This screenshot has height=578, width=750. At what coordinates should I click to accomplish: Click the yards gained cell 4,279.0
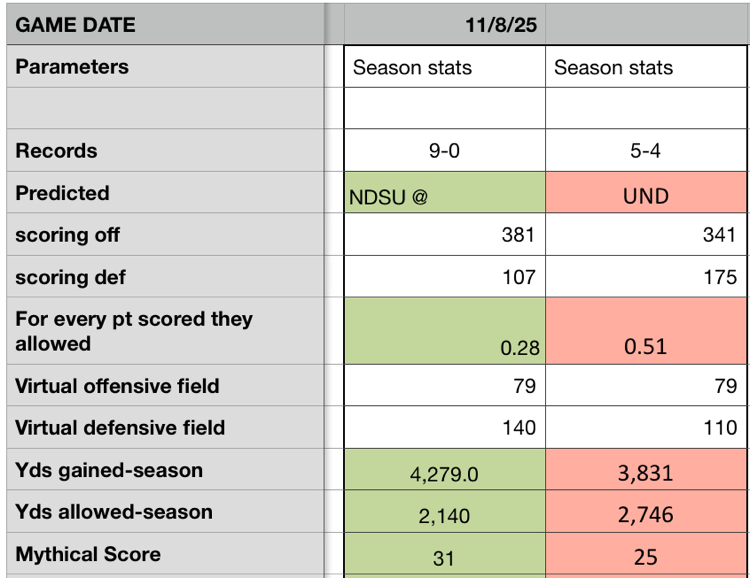pos(445,473)
